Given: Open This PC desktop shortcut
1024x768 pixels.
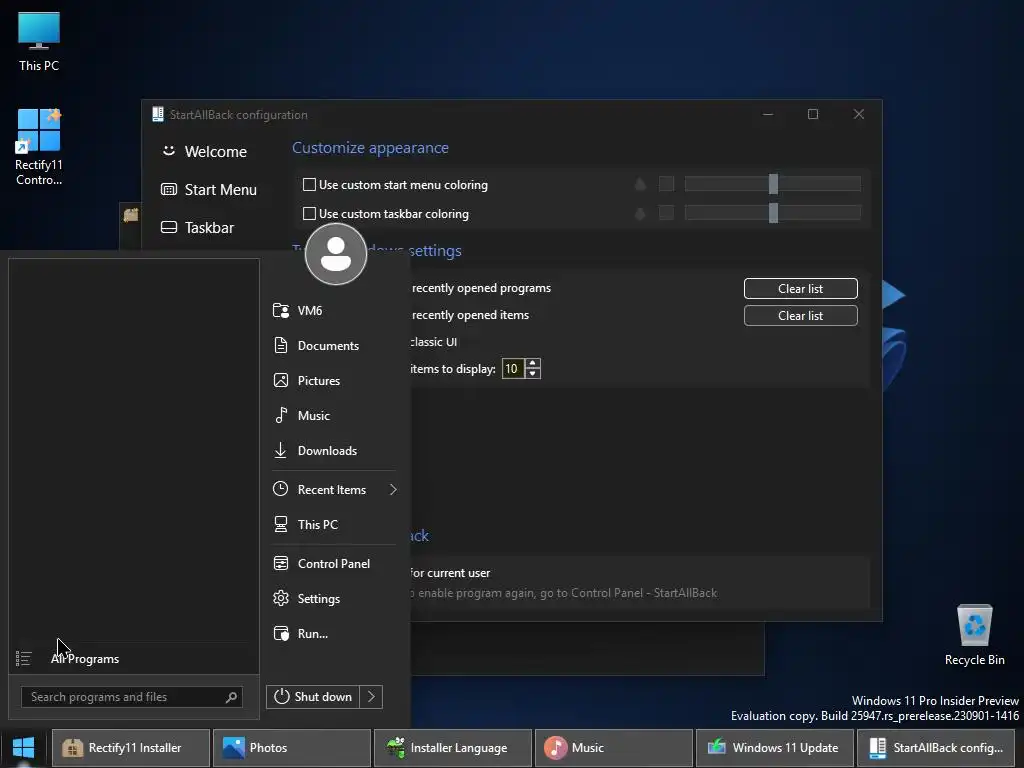Looking at the screenshot, I should pos(39,41).
